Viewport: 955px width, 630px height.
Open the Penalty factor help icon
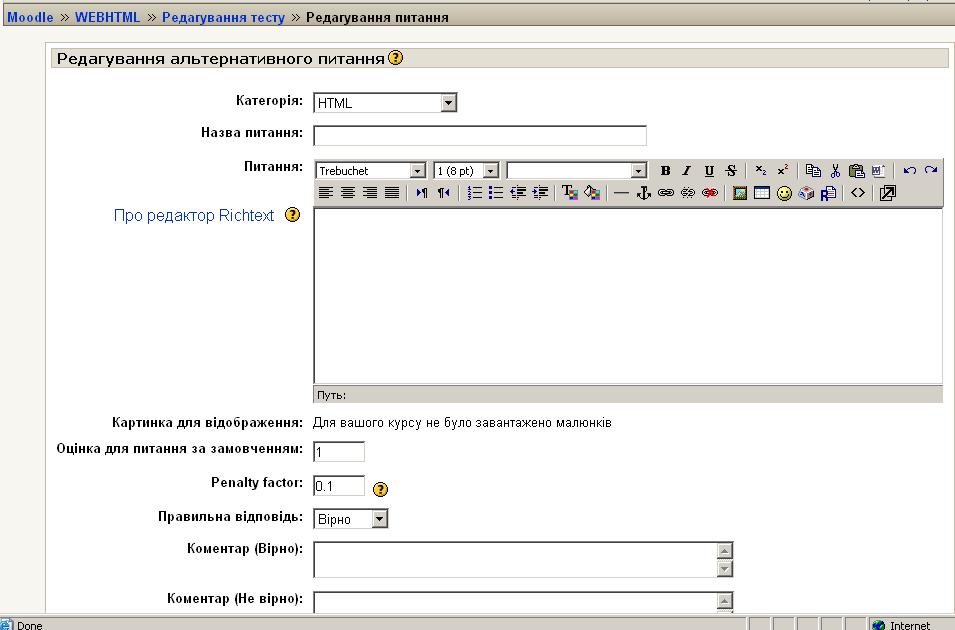(380, 489)
